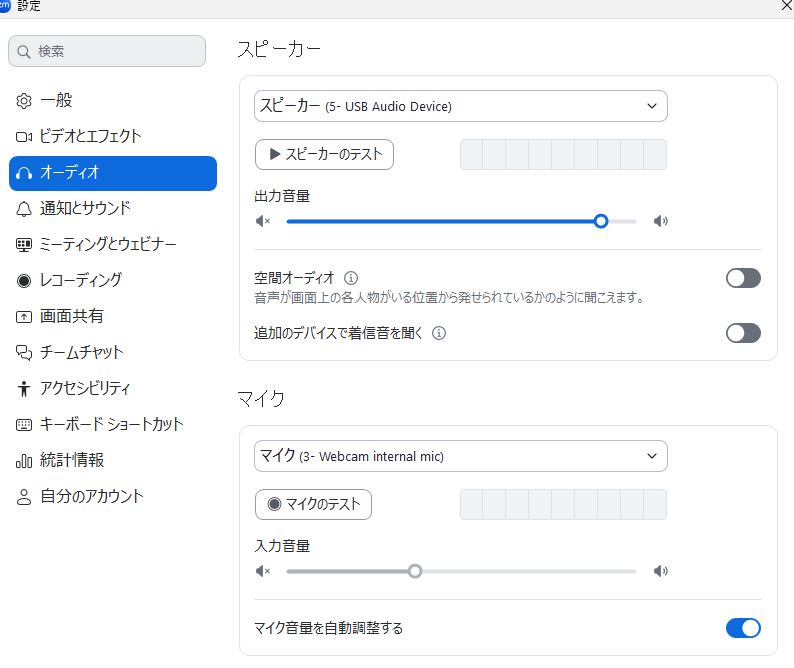794x668 pixels.
Task: Click the gear icon beside 一般
Action: (25, 101)
